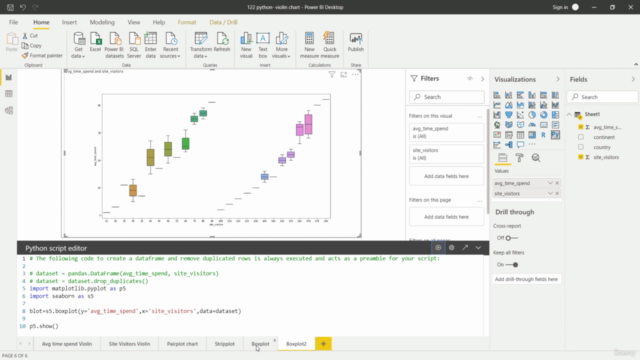Image resolution: width=640 pixels, height=360 pixels.
Task: Open the Fields well tab
Action: [502, 158]
